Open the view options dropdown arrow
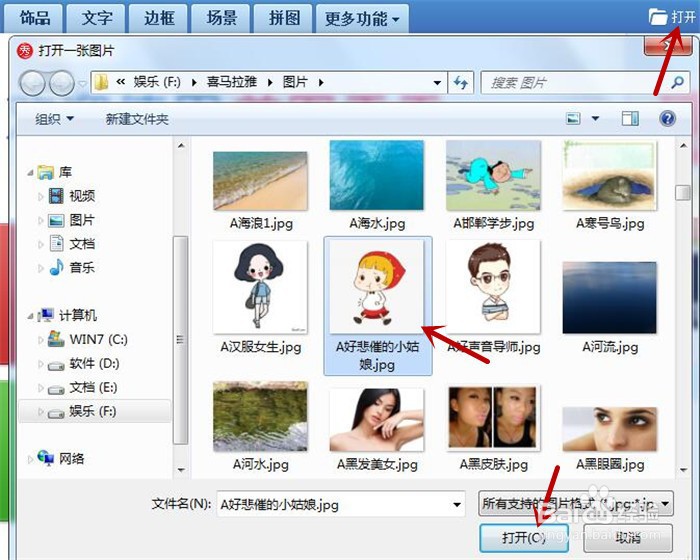 (x=595, y=118)
